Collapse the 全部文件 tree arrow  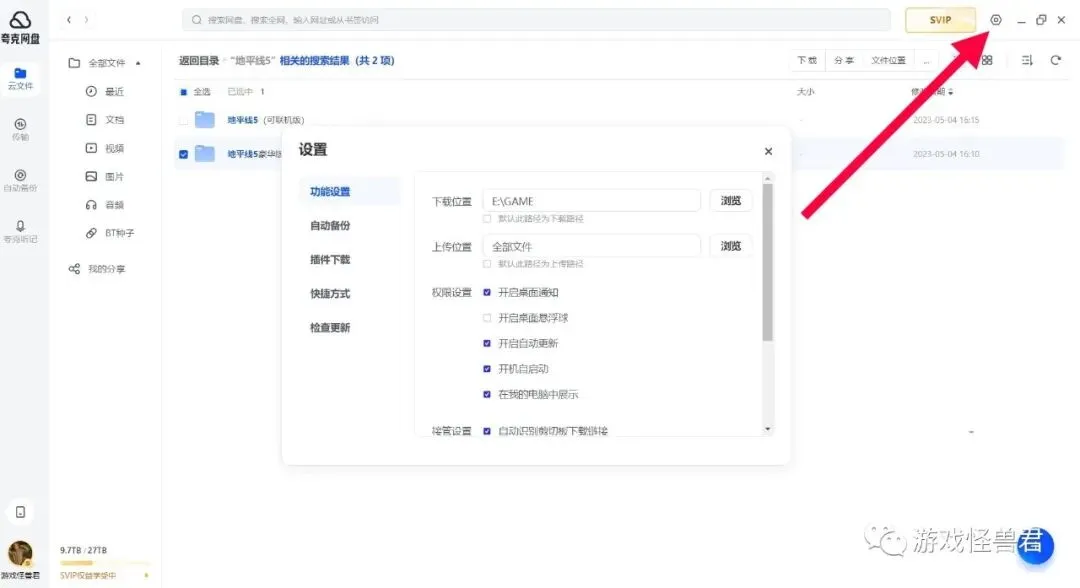coord(138,63)
